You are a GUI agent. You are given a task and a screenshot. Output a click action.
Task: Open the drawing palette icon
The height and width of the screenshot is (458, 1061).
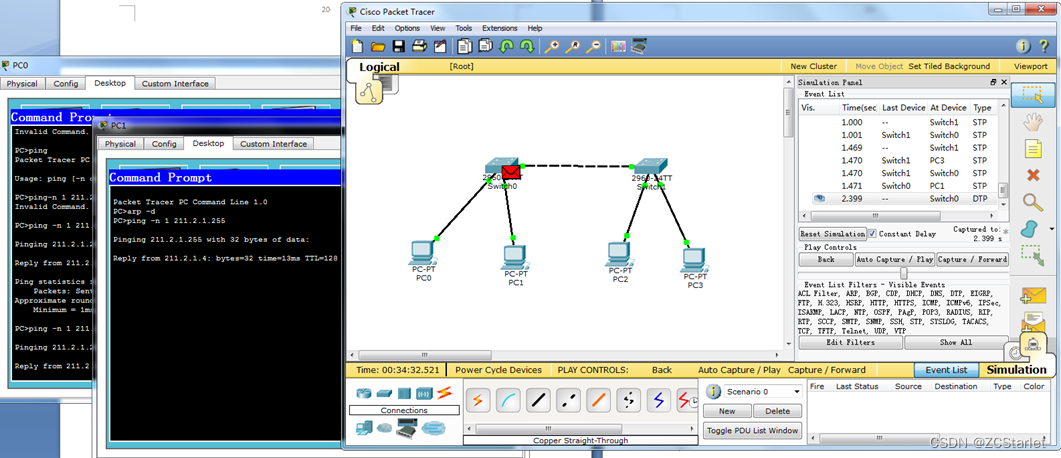[x=618, y=47]
